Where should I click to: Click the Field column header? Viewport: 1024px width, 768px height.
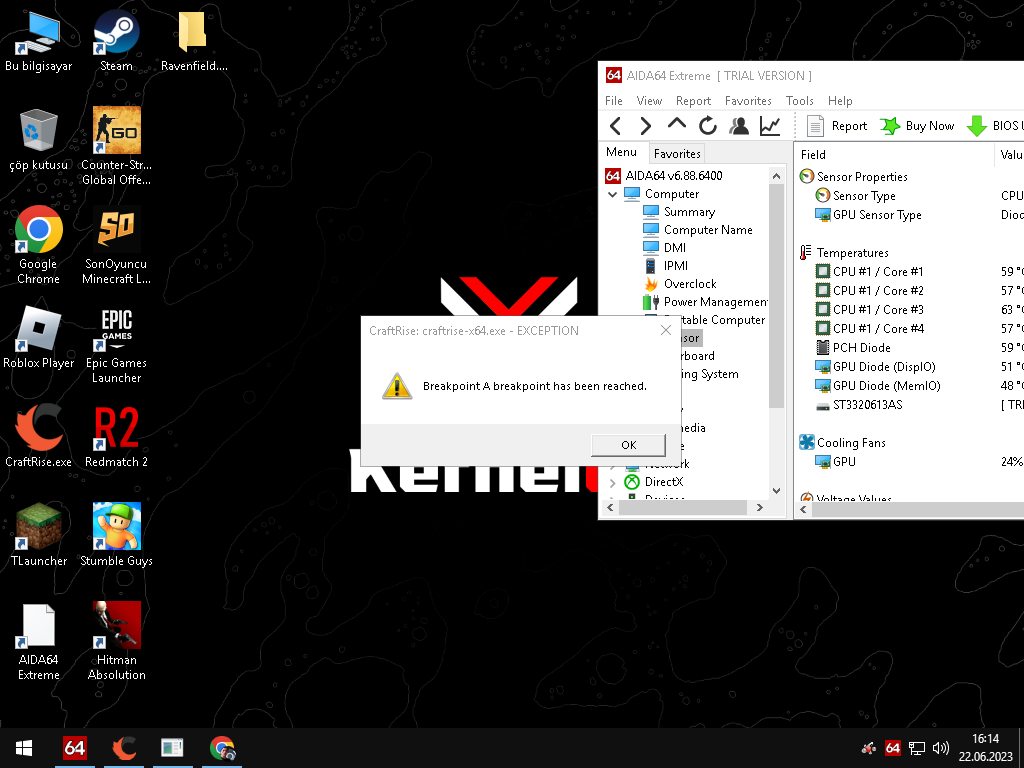(x=894, y=155)
